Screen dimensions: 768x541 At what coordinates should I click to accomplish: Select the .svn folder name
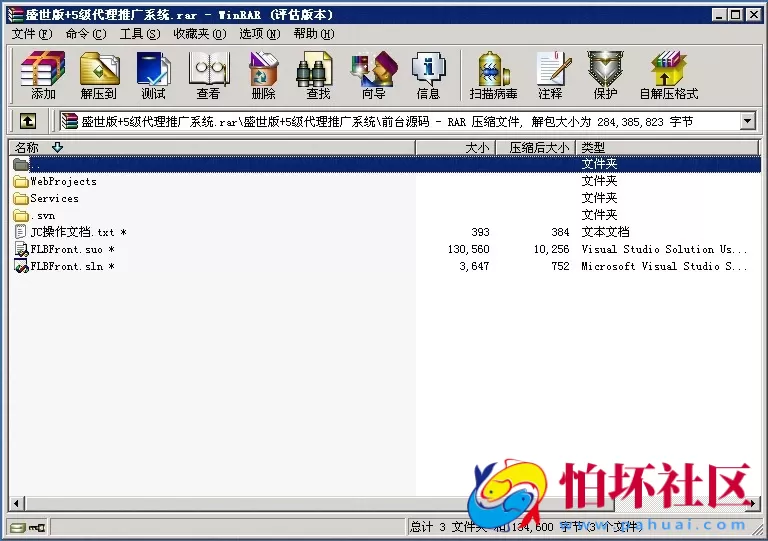(x=43, y=215)
